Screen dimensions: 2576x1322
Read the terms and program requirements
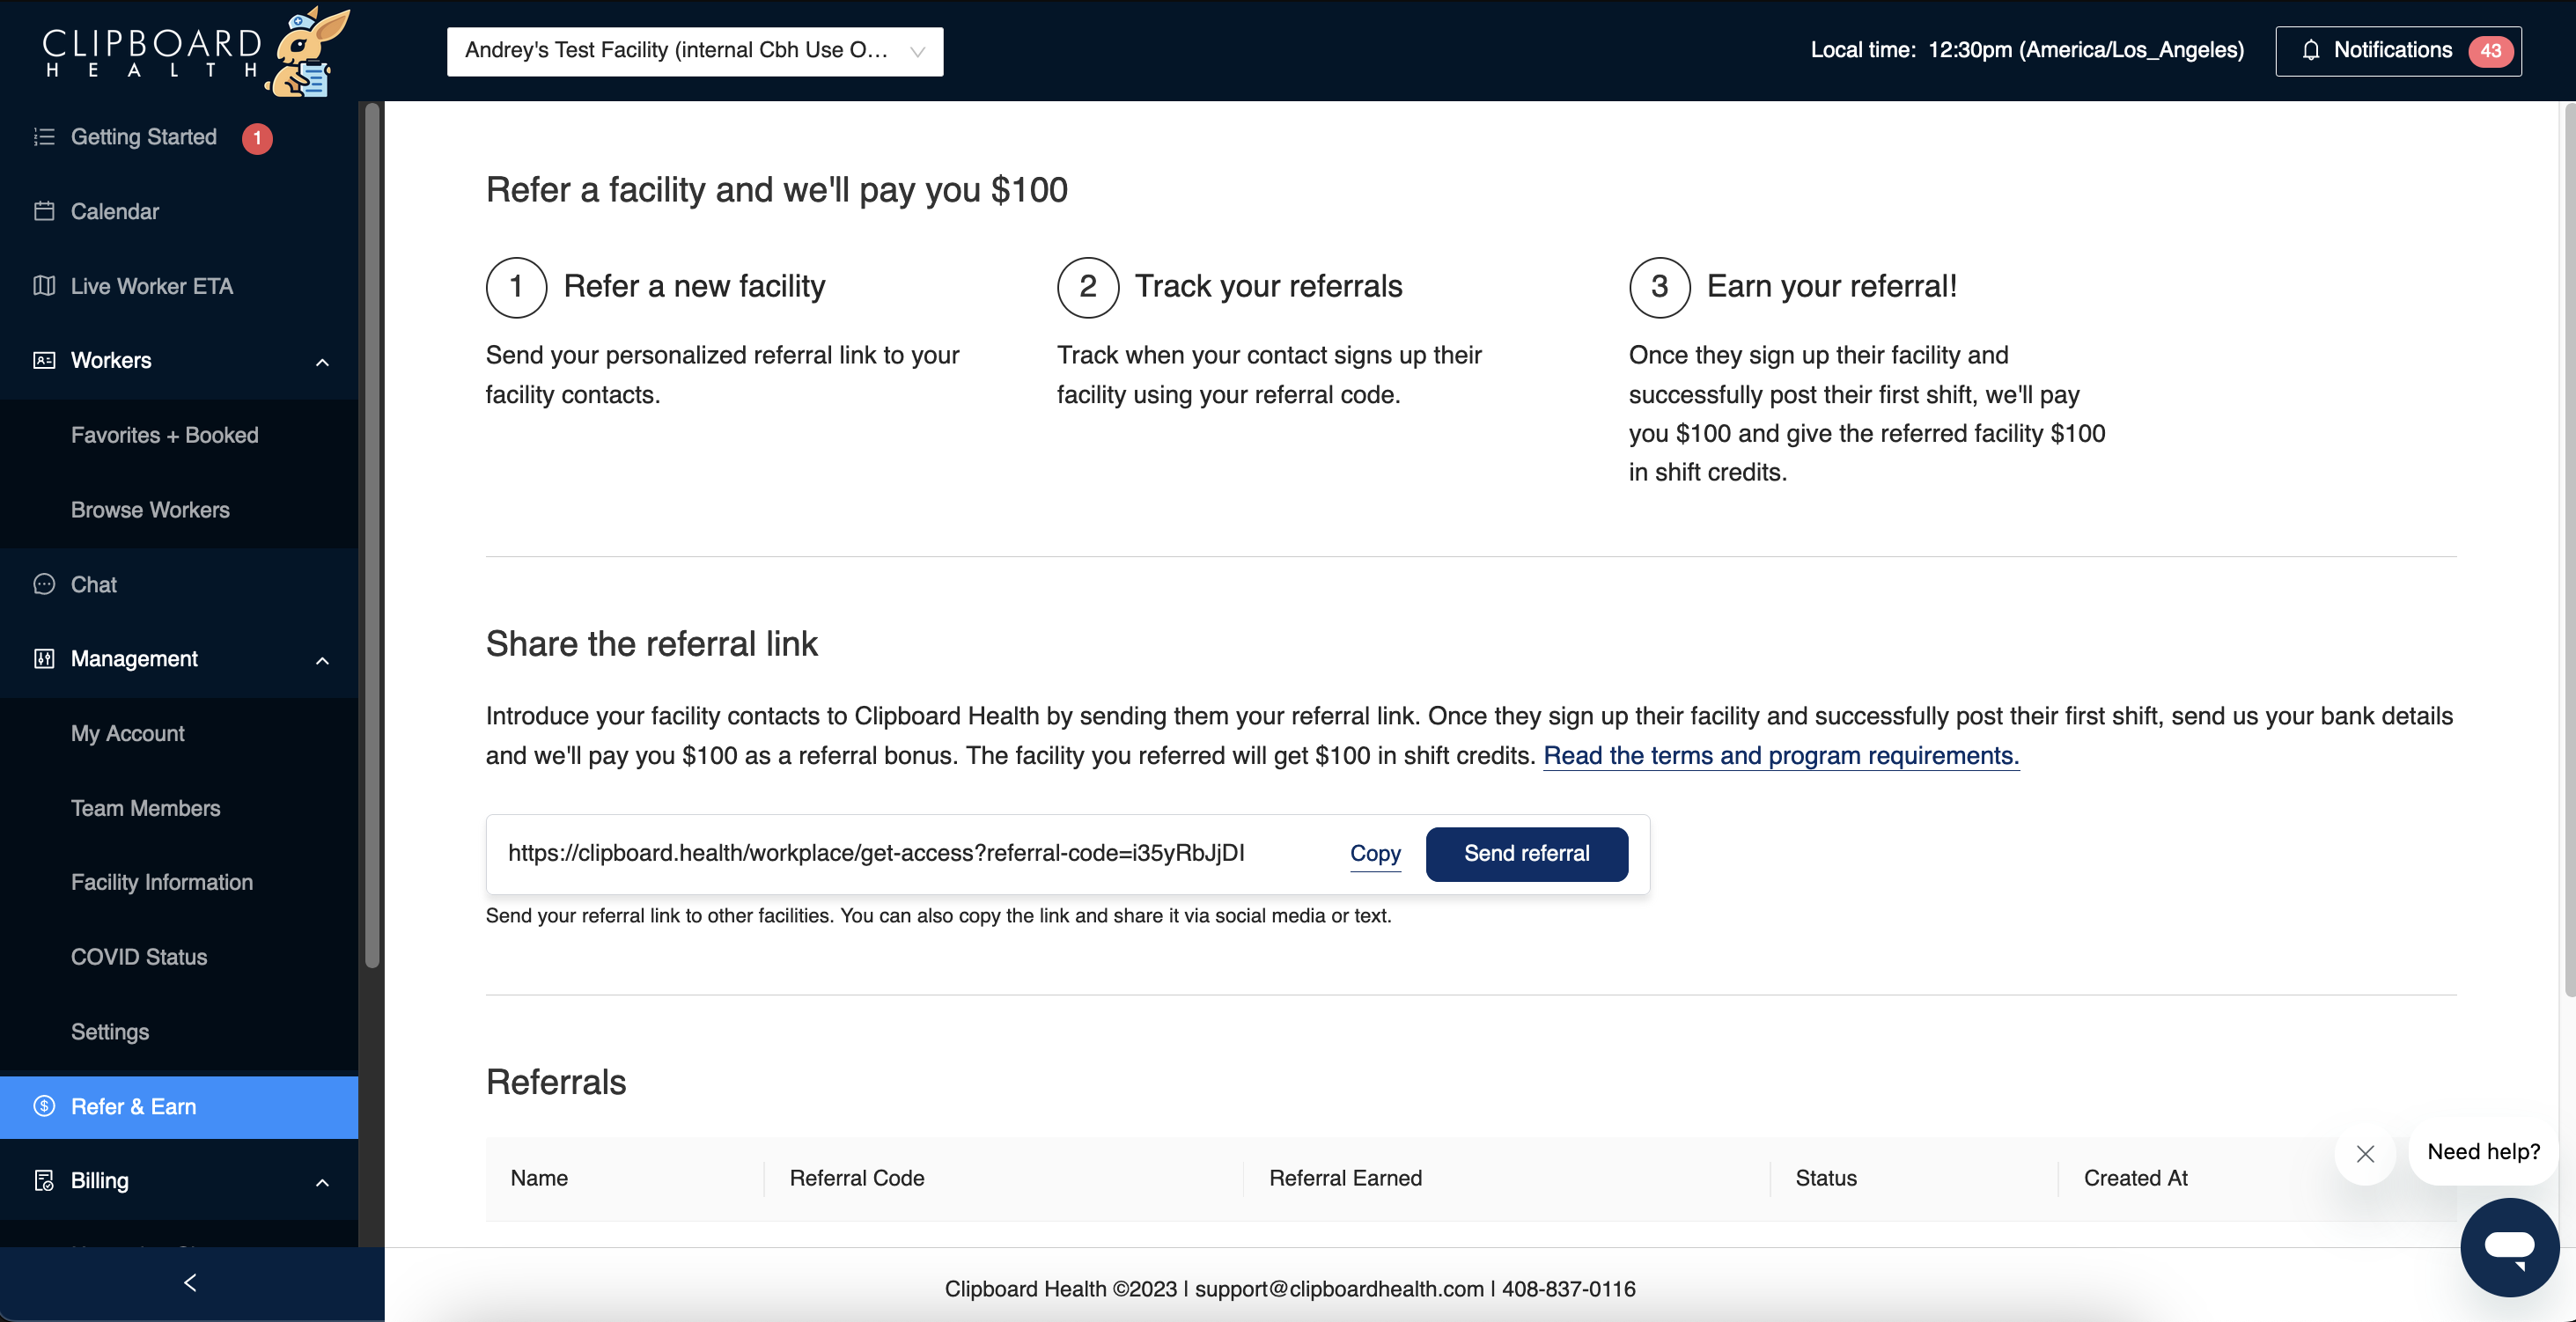(1781, 755)
